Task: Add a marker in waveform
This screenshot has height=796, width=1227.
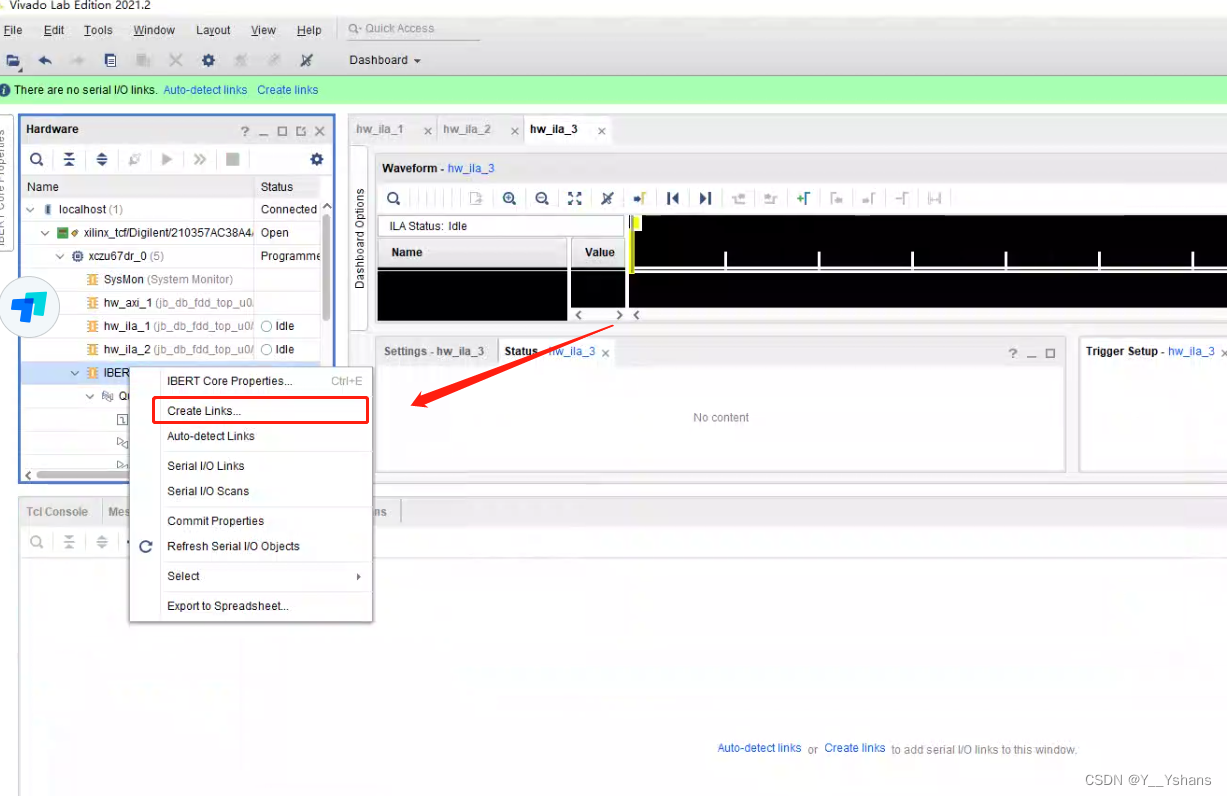Action: (x=803, y=198)
